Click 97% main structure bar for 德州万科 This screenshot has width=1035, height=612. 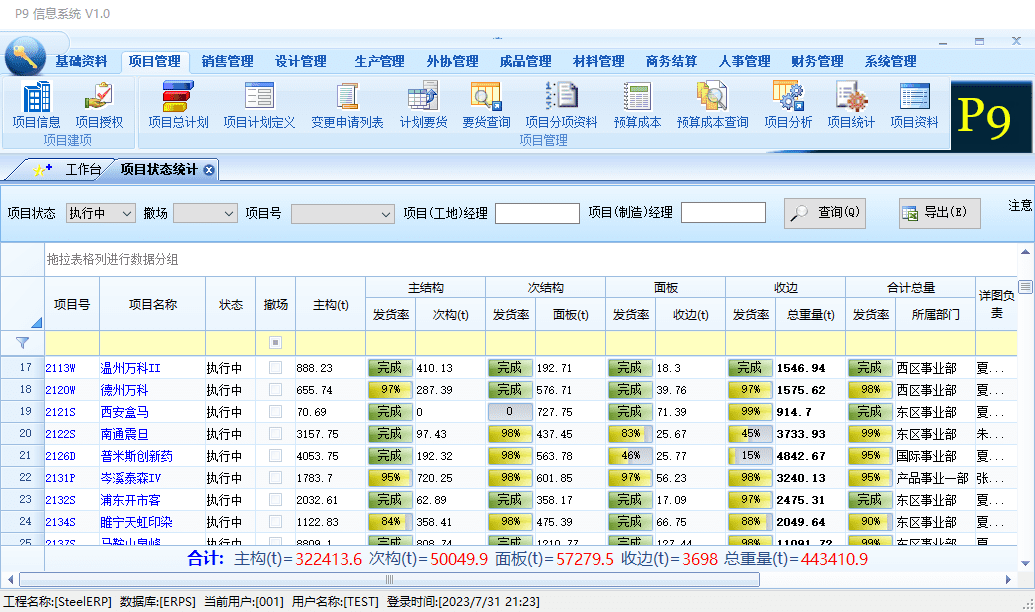pyautogui.click(x=390, y=390)
